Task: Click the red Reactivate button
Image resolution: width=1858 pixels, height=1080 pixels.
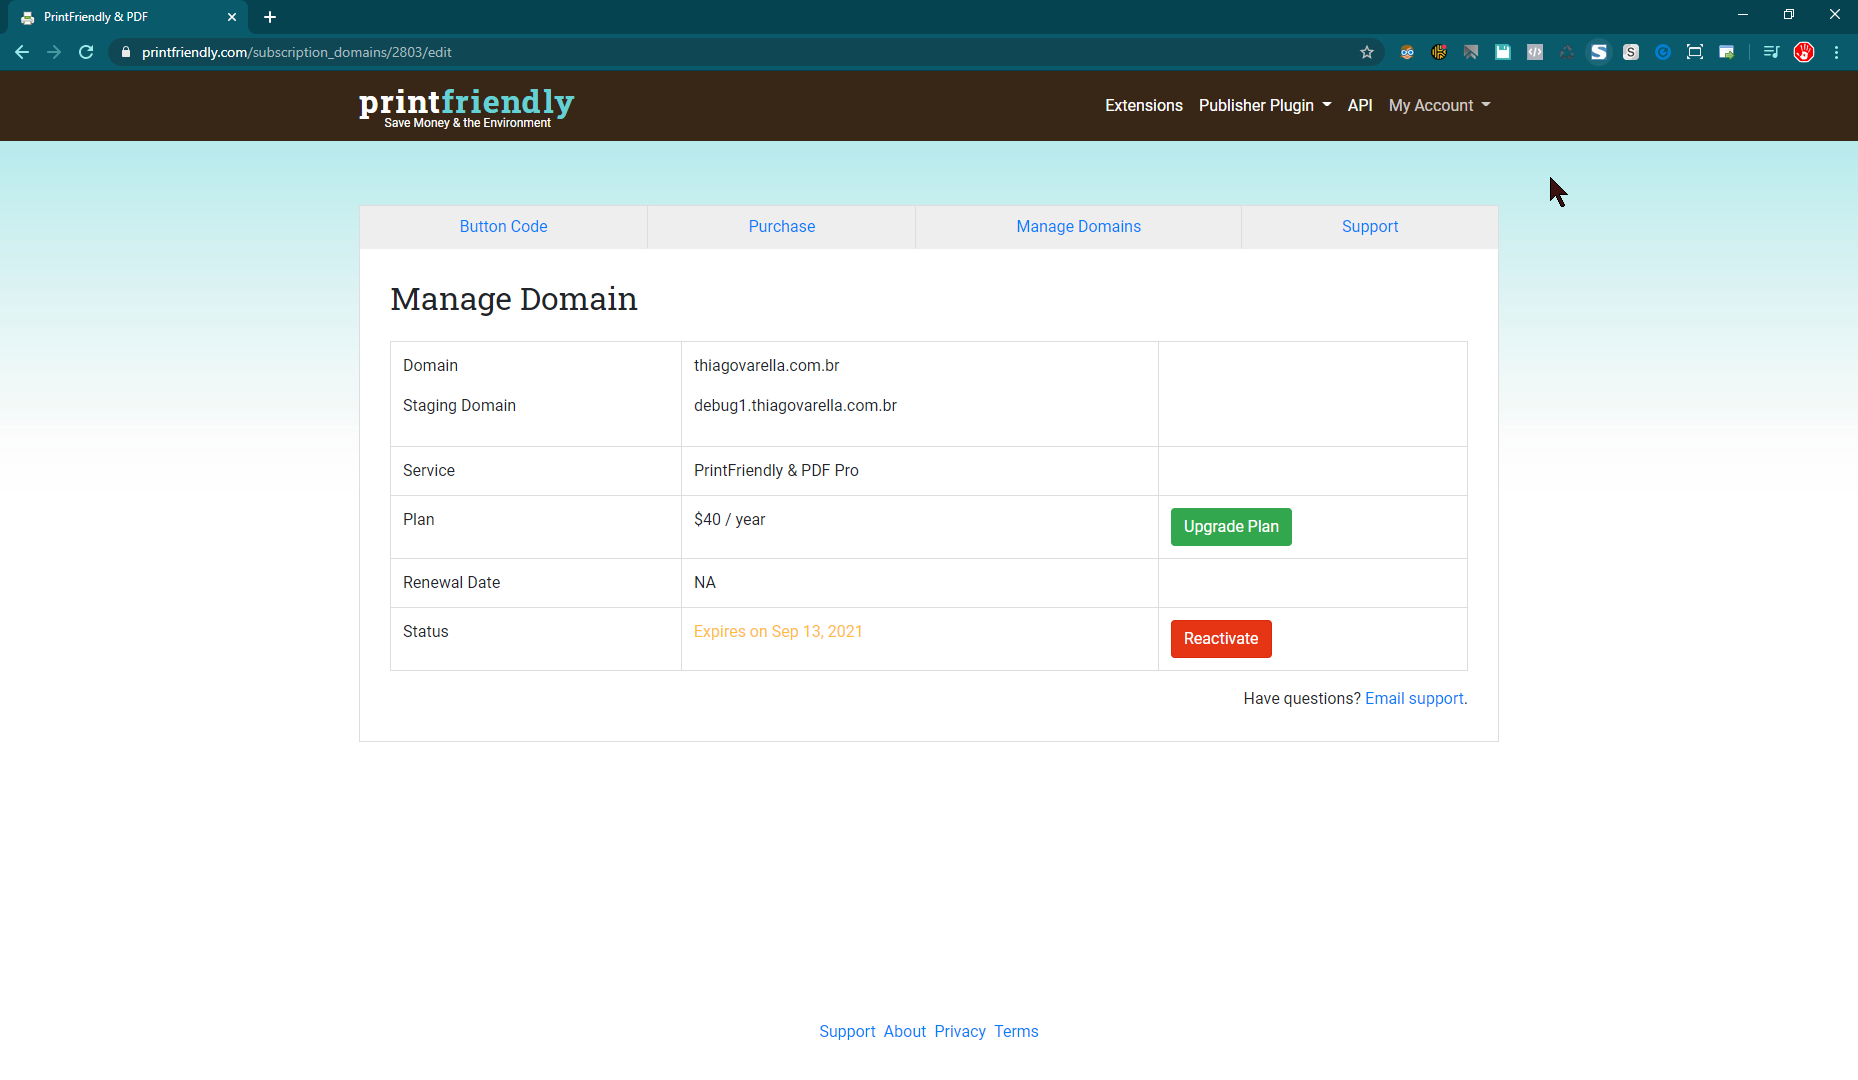Action: click(1221, 639)
